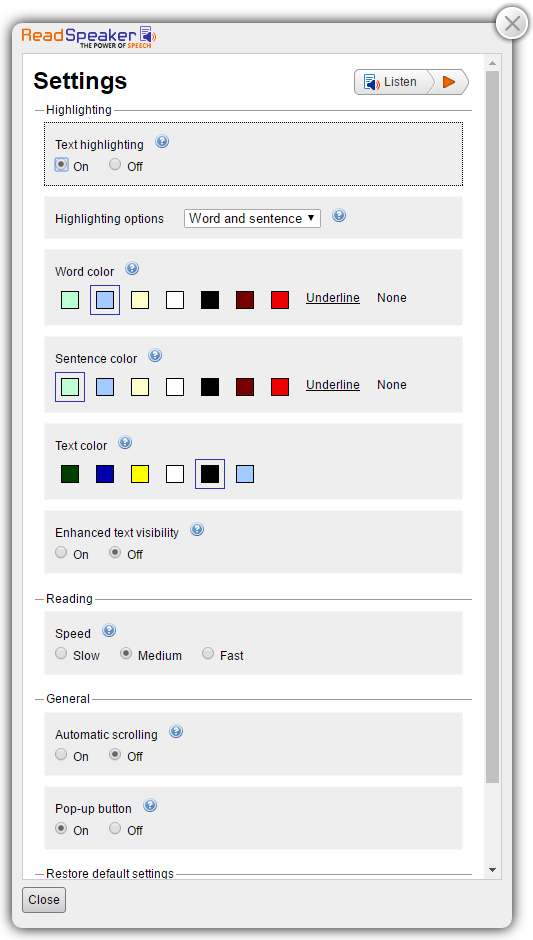Pick the red Sentence color swatch
This screenshot has width=533, height=940.
click(x=280, y=387)
